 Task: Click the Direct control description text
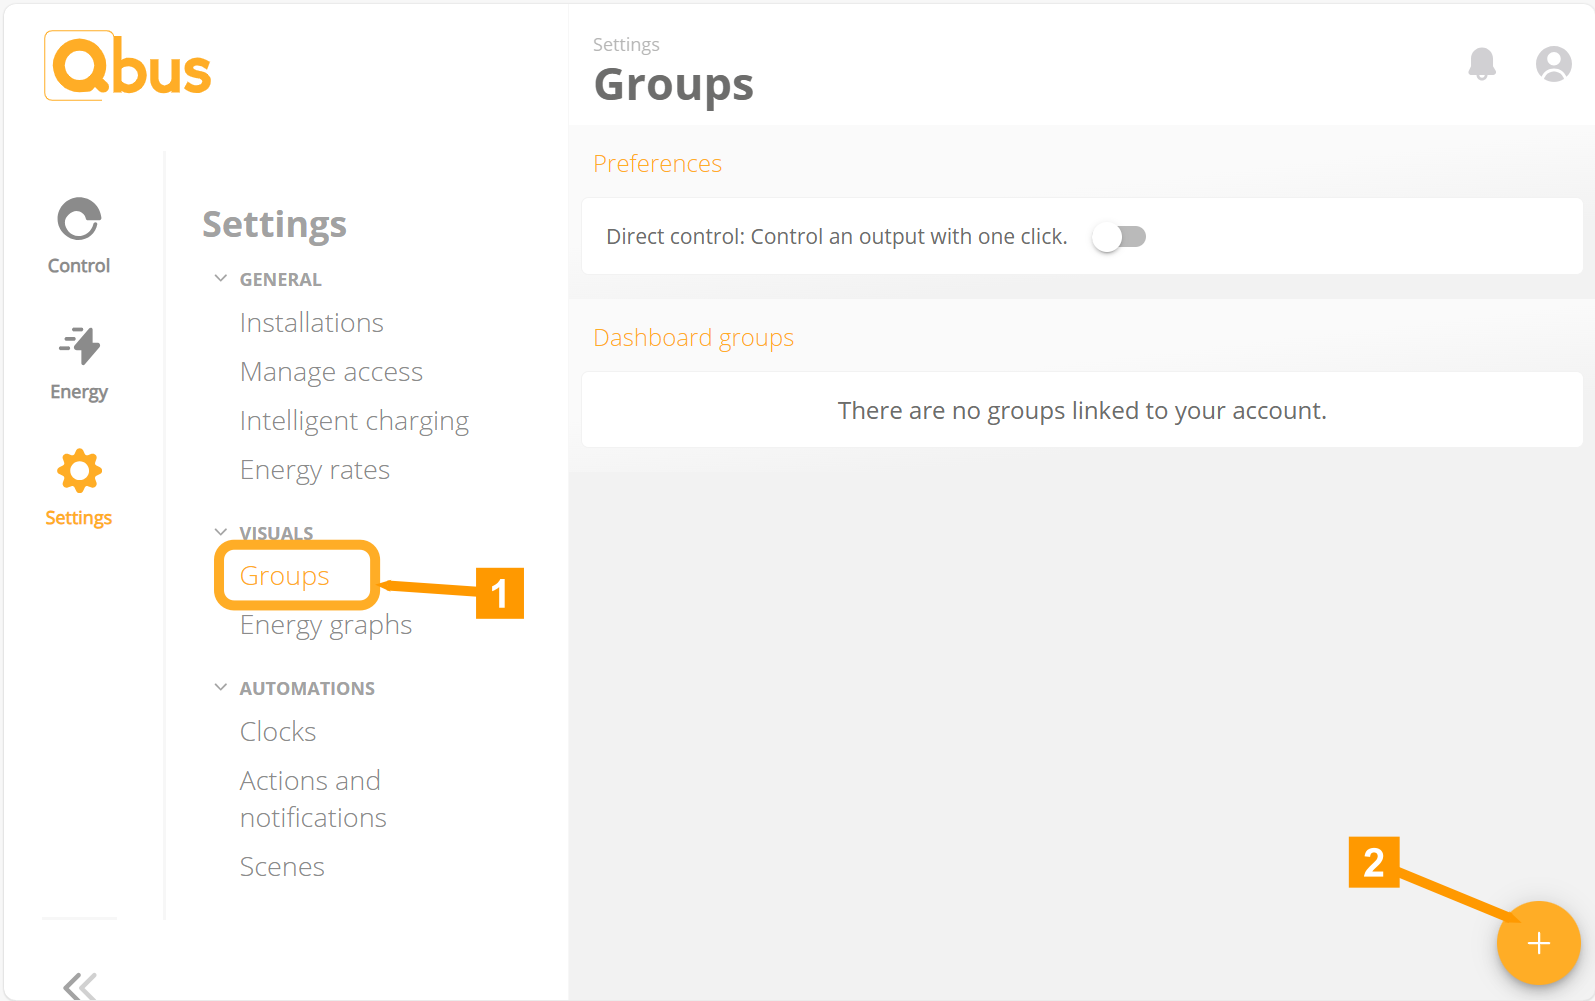(837, 237)
